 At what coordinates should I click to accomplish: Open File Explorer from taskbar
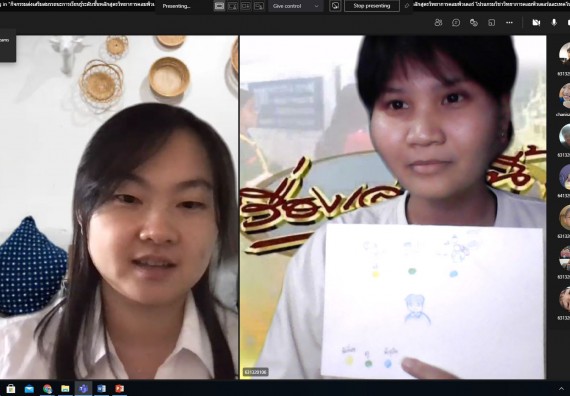65,389
